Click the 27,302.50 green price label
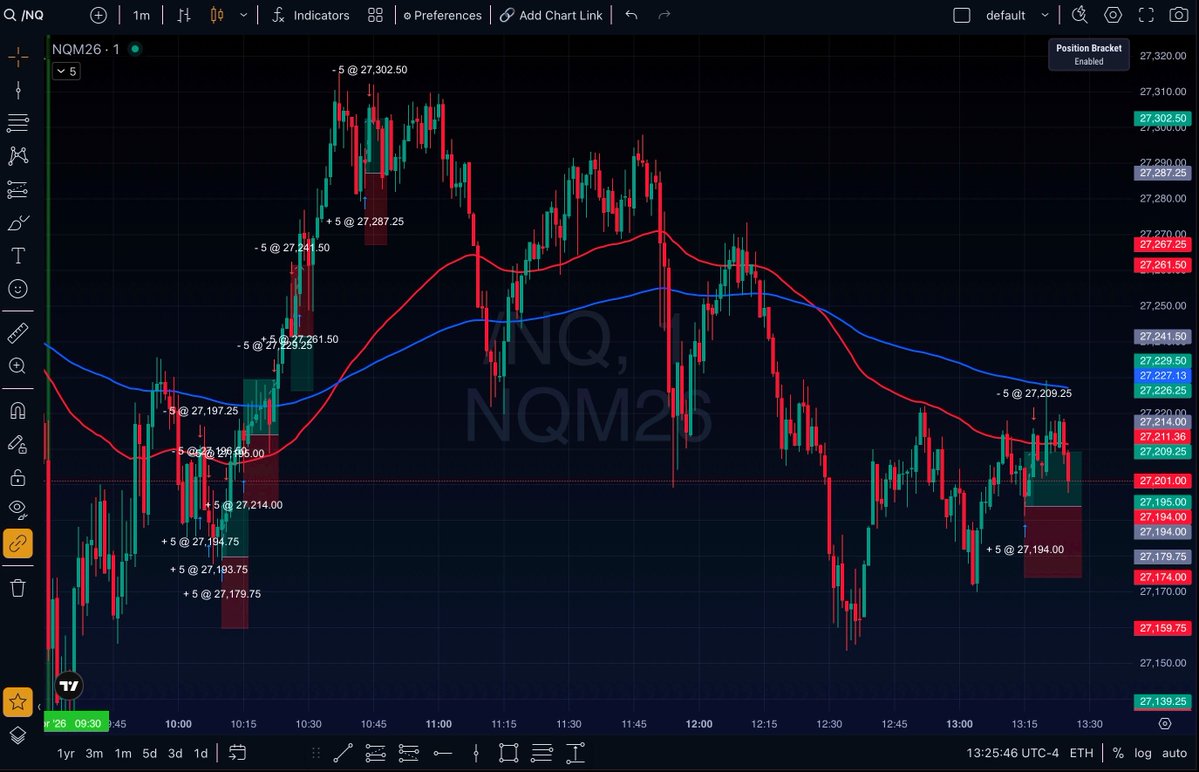The height and width of the screenshot is (772, 1199). point(1163,118)
